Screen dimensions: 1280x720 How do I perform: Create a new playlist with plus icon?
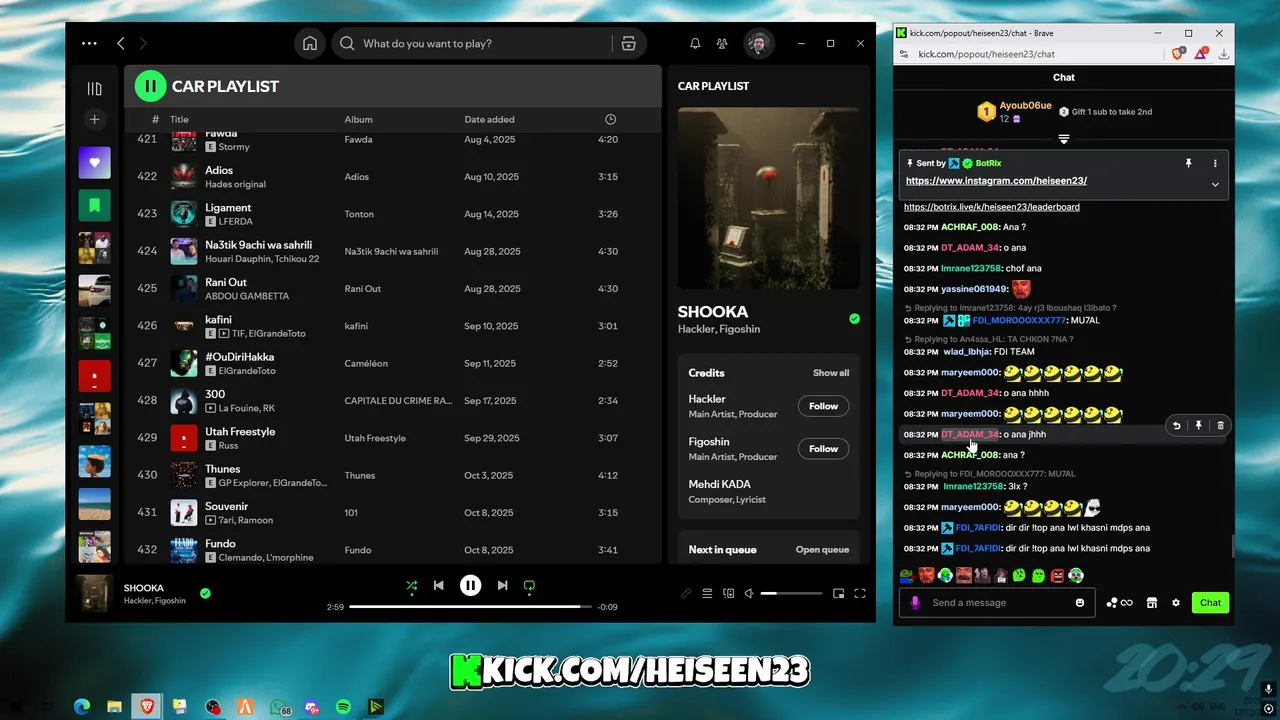point(94,119)
